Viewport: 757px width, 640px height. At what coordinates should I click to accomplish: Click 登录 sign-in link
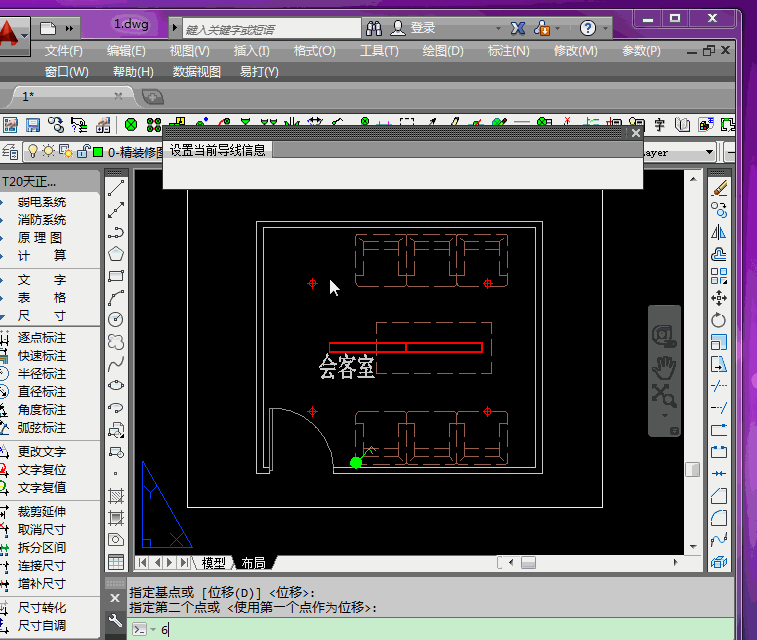pos(423,28)
